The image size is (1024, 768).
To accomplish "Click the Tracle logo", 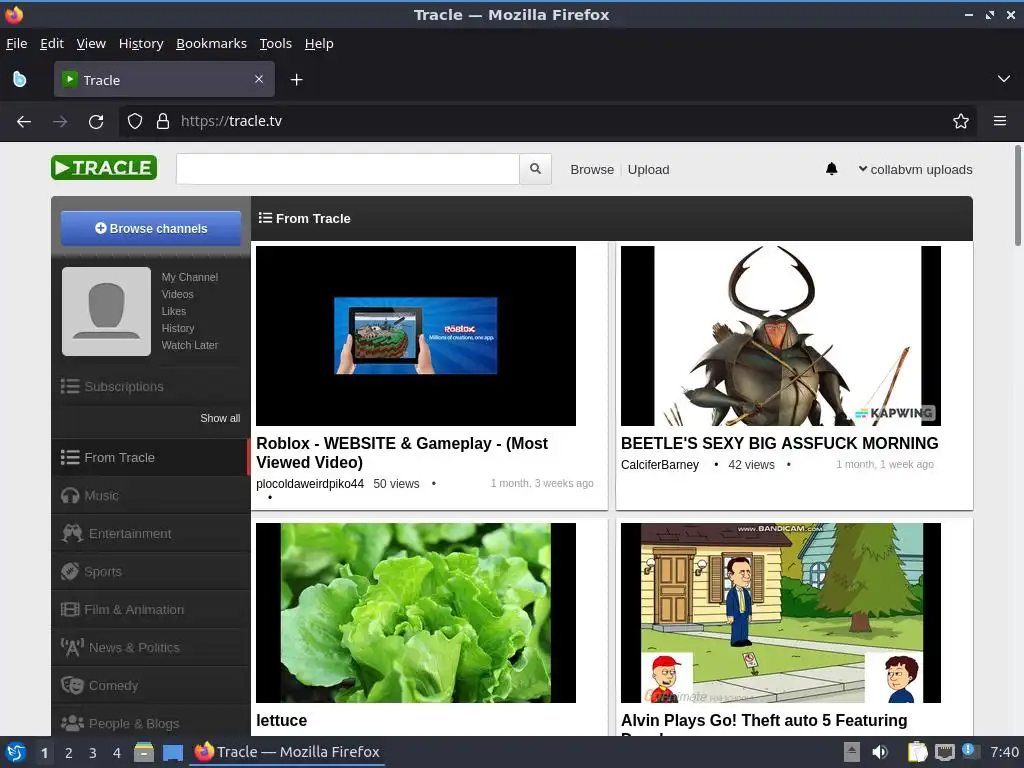I will pos(104,168).
